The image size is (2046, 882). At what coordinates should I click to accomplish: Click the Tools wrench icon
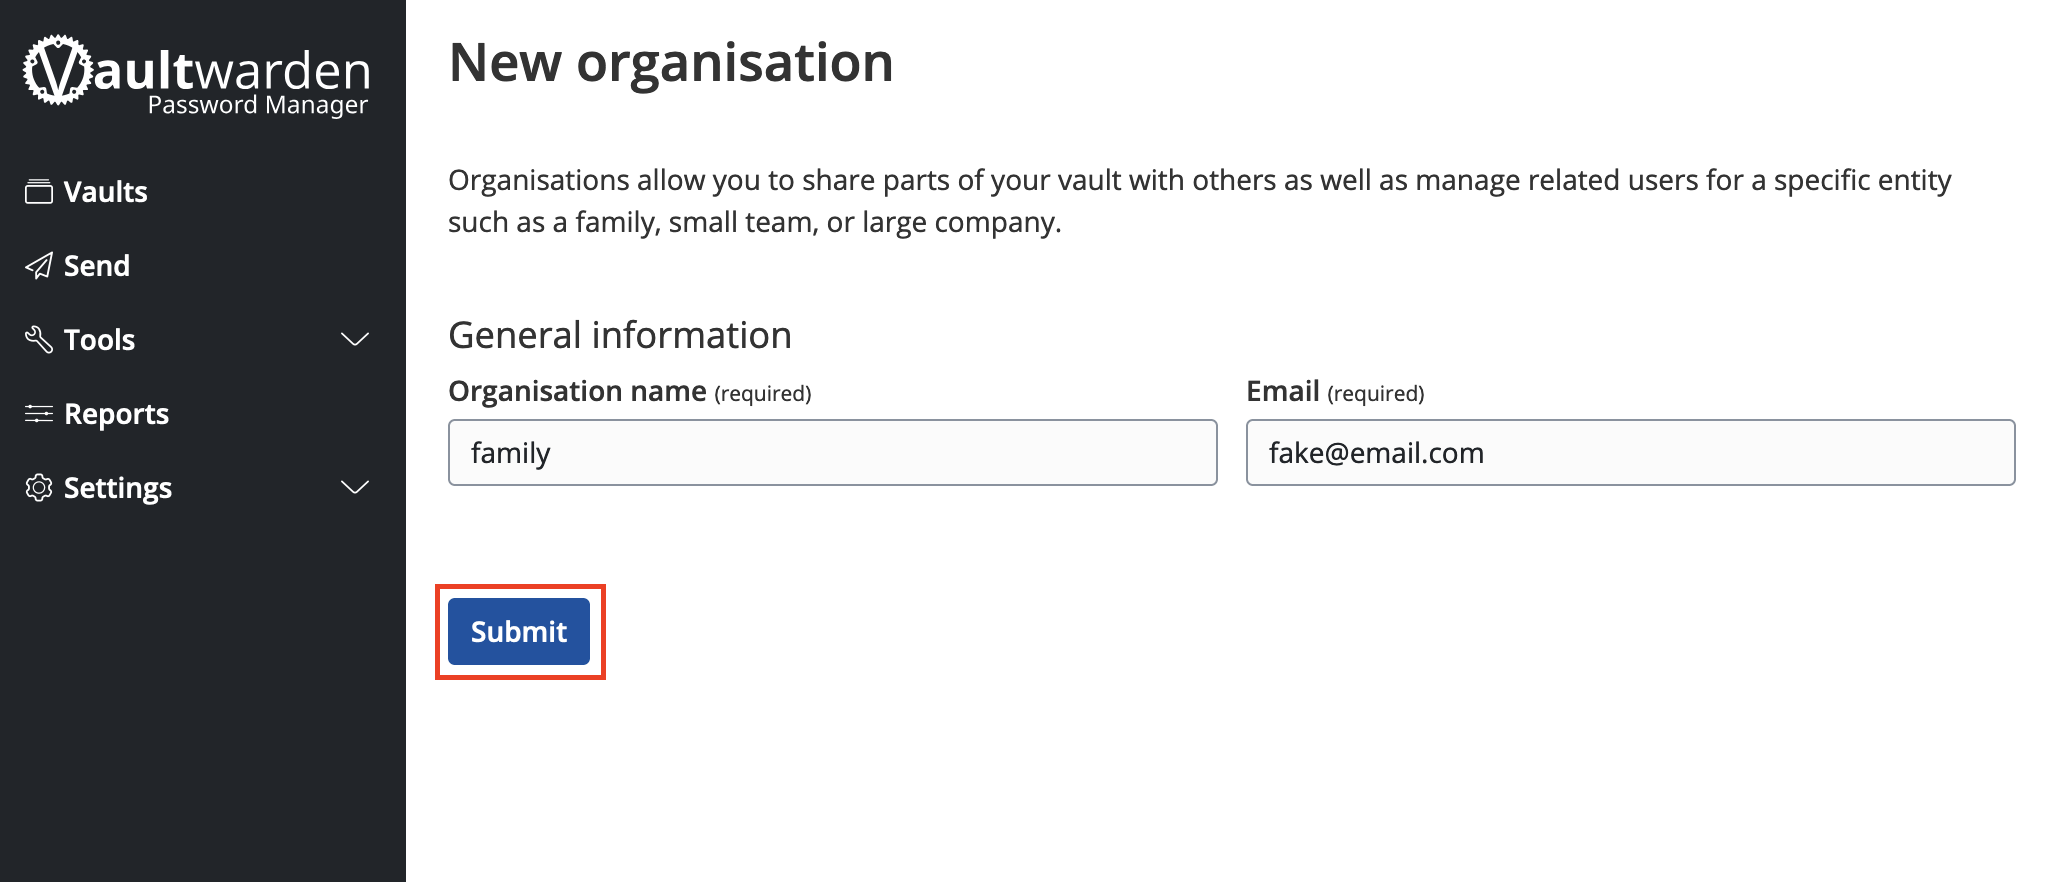(x=39, y=339)
